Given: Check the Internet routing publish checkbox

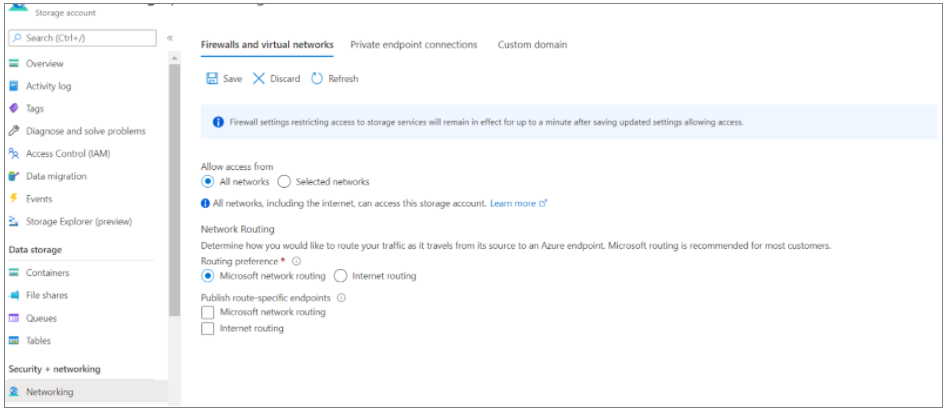Looking at the screenshot, I should click(208, 328).
